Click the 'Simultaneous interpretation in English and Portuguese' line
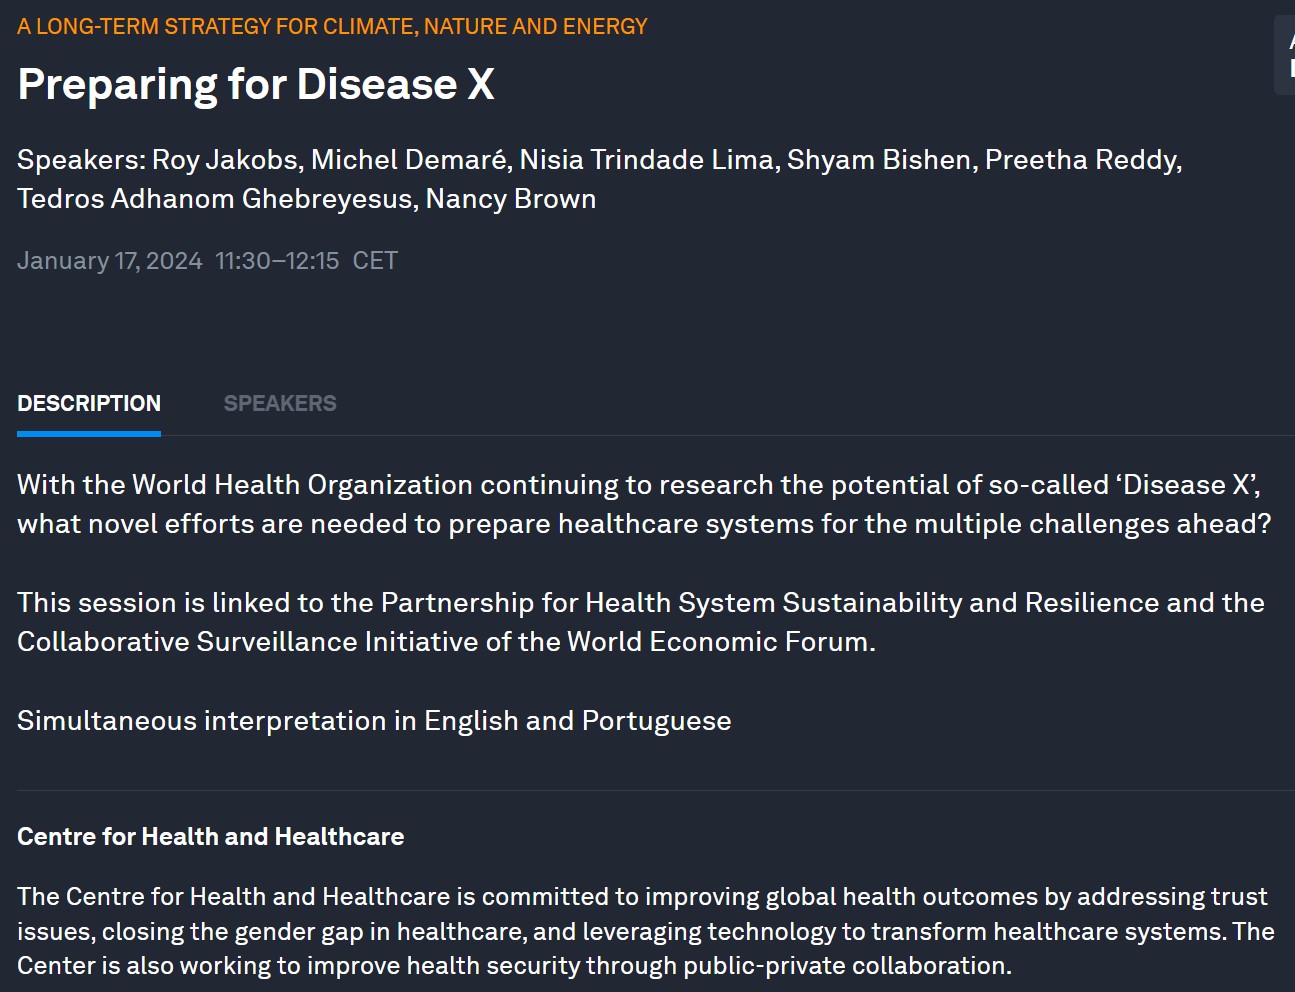 click(374, 721)
